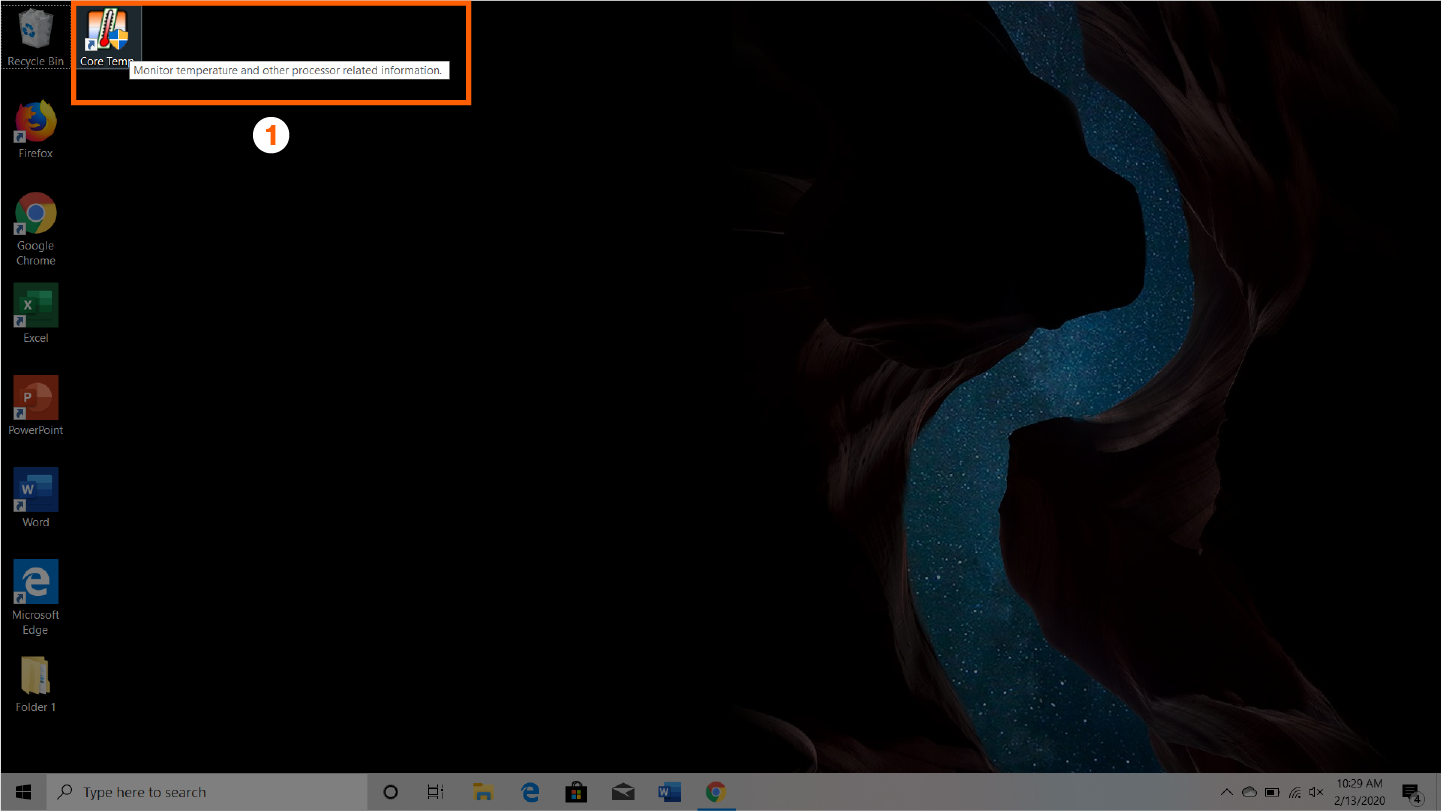Open File Explorer from the taskbar
The width and height of the screenshot is (1441, 811).
click(x=483, y=792)
